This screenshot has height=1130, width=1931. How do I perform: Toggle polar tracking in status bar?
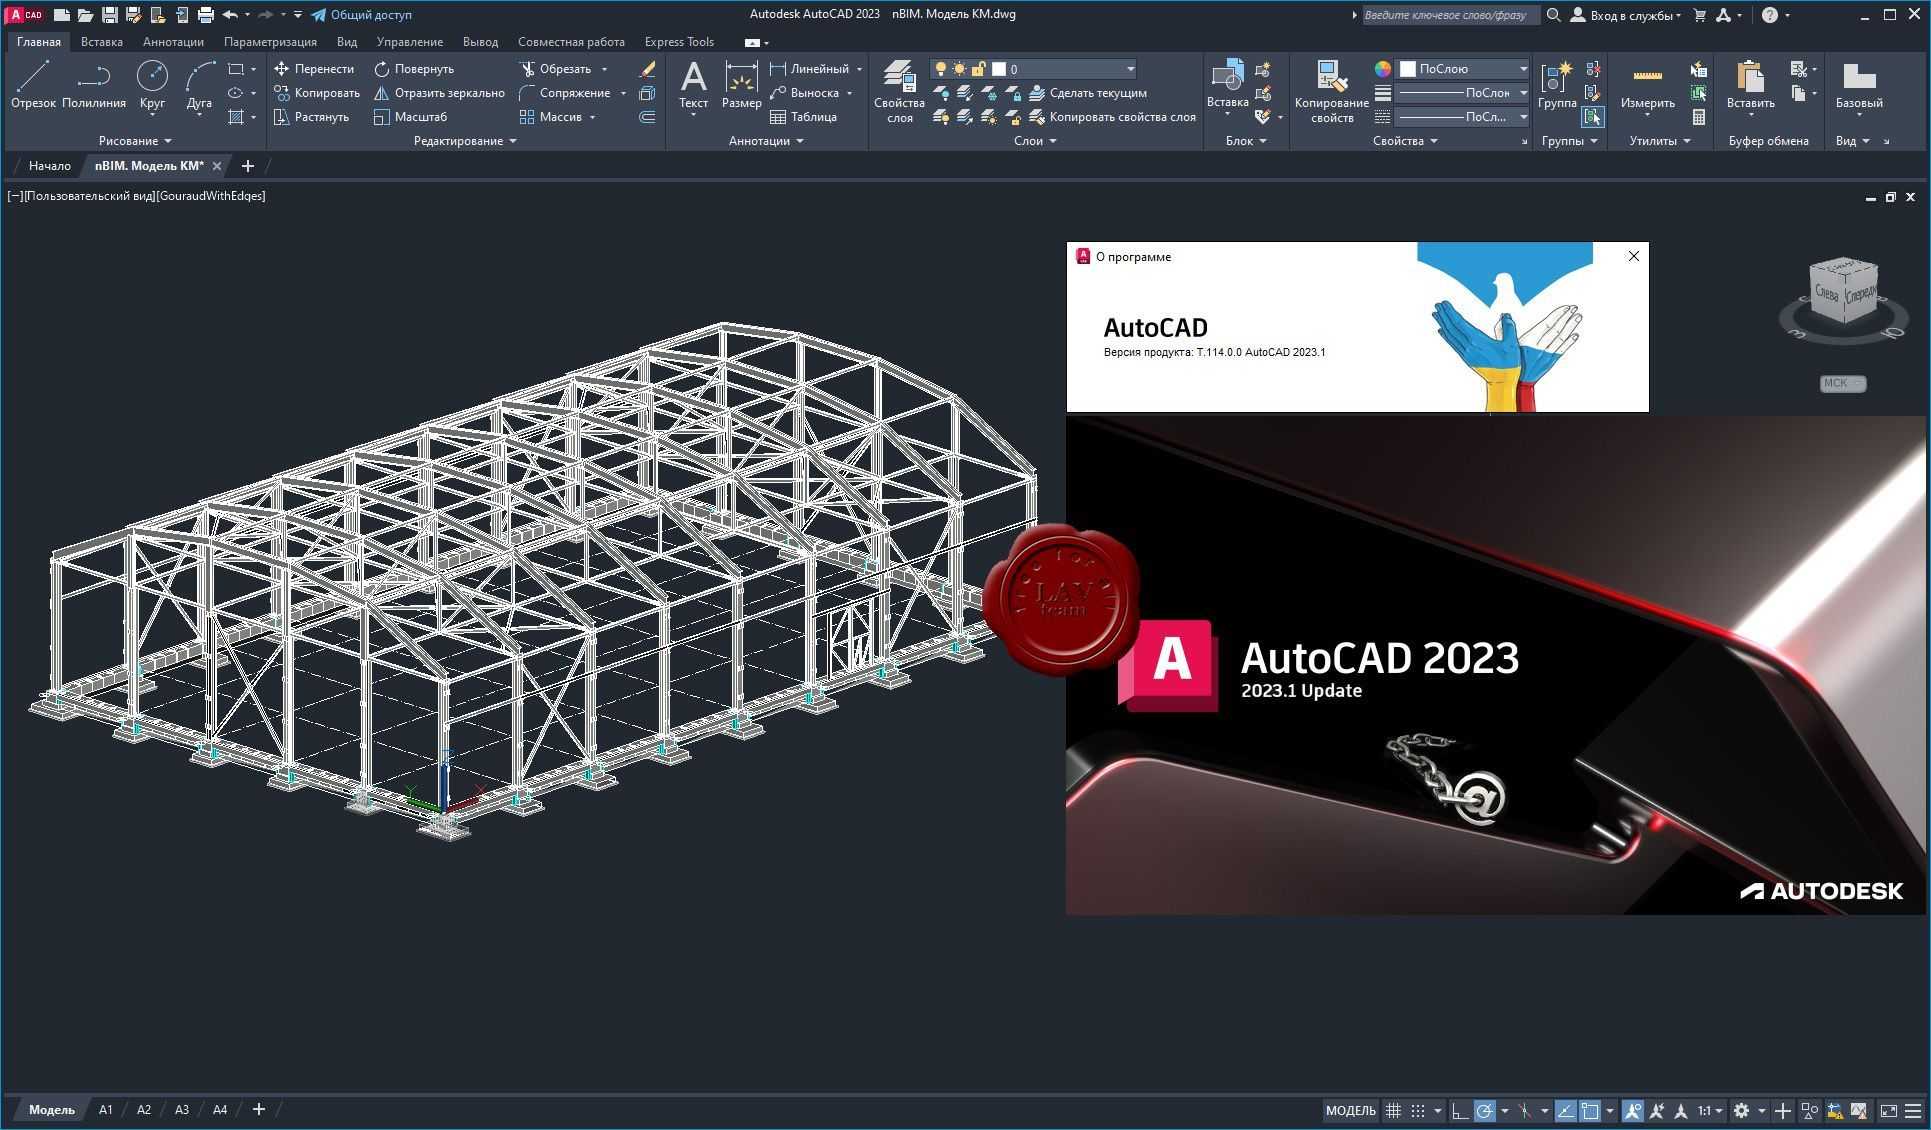(1485, 1110)
